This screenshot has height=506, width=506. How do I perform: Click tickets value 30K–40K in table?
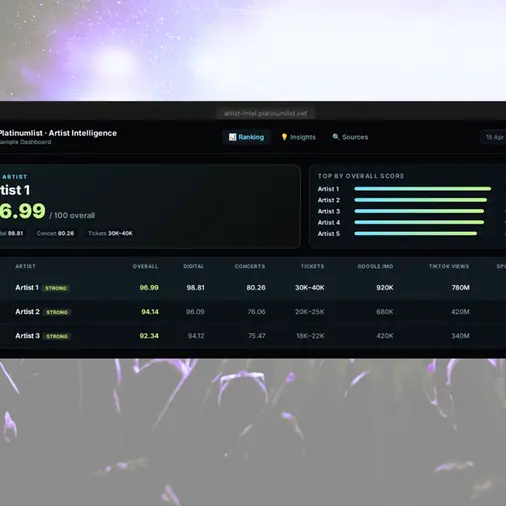[310, 287]
